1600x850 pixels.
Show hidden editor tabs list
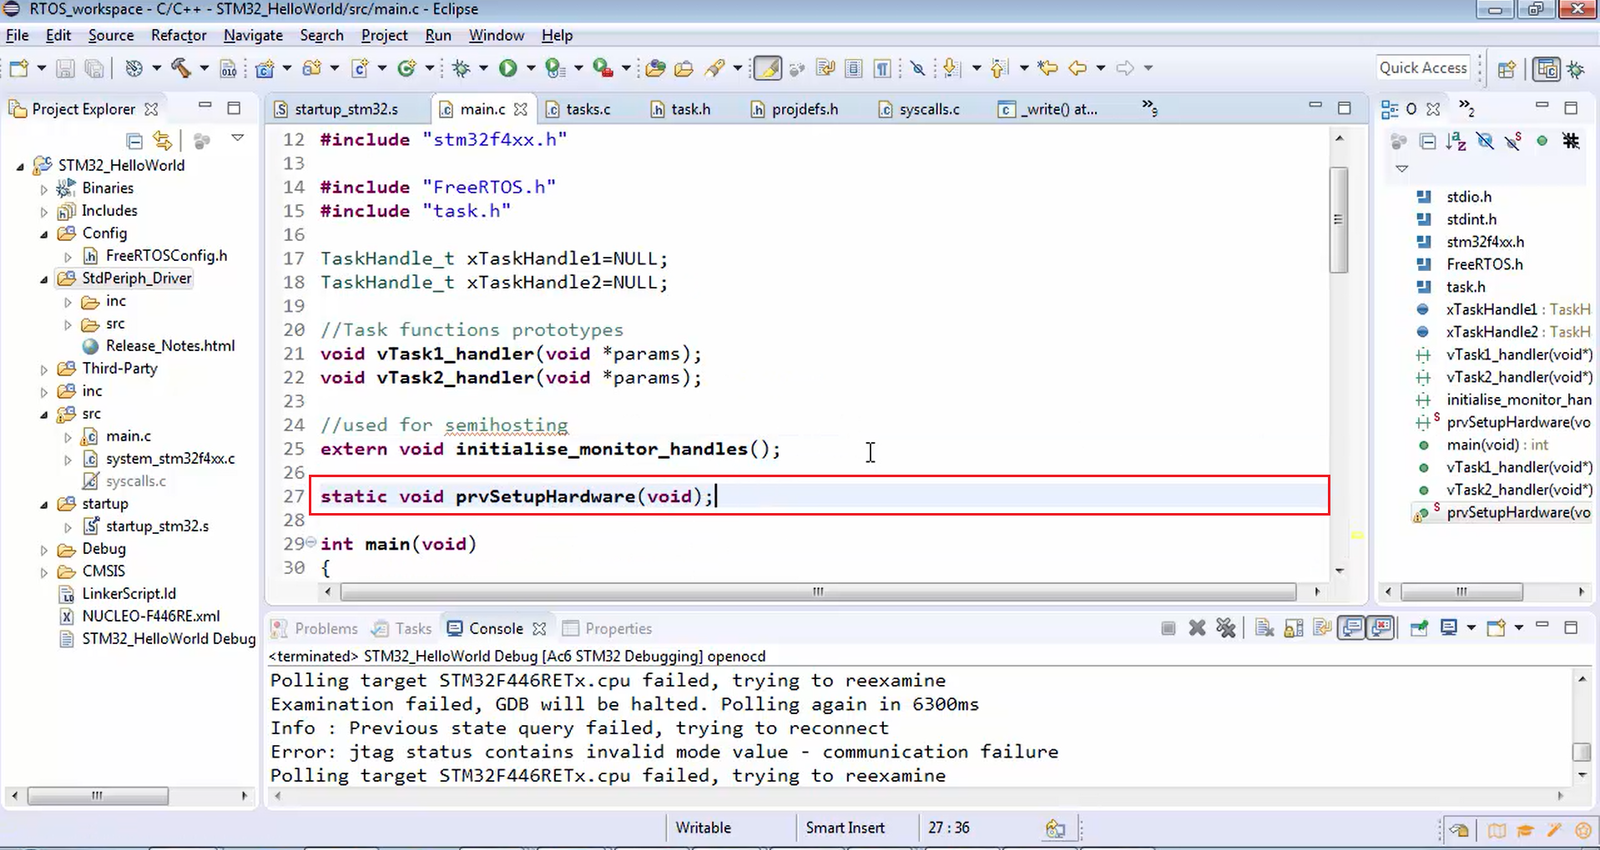[x=1149, y=108]
